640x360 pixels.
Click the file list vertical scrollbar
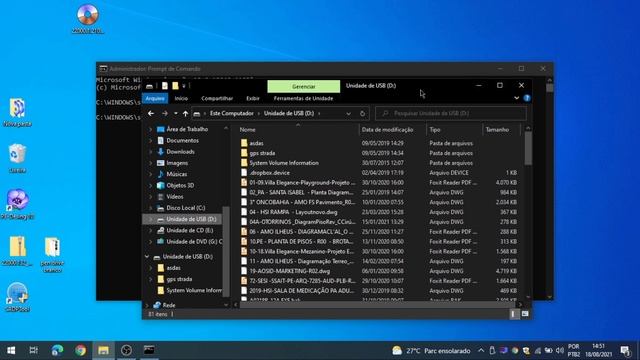528,149
